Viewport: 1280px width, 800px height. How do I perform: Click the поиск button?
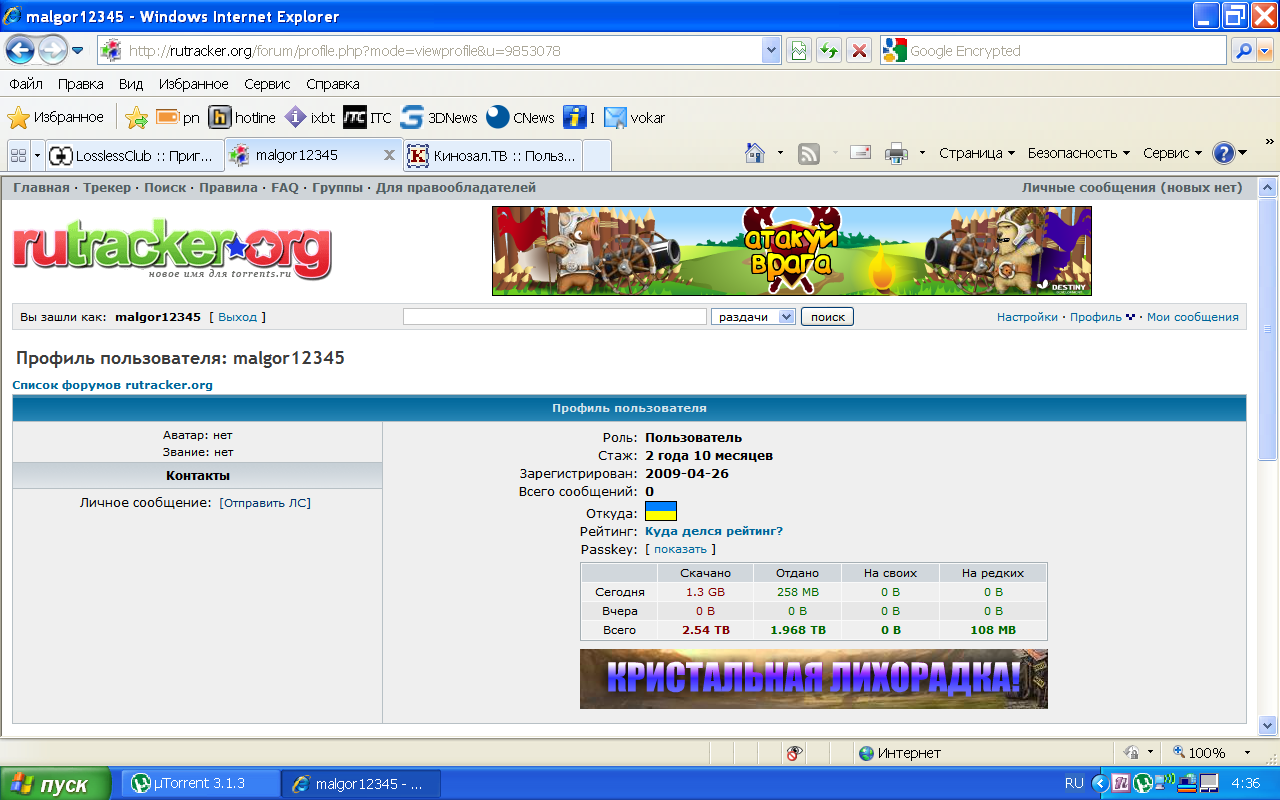pyautogui.click(x=827, y=317)
